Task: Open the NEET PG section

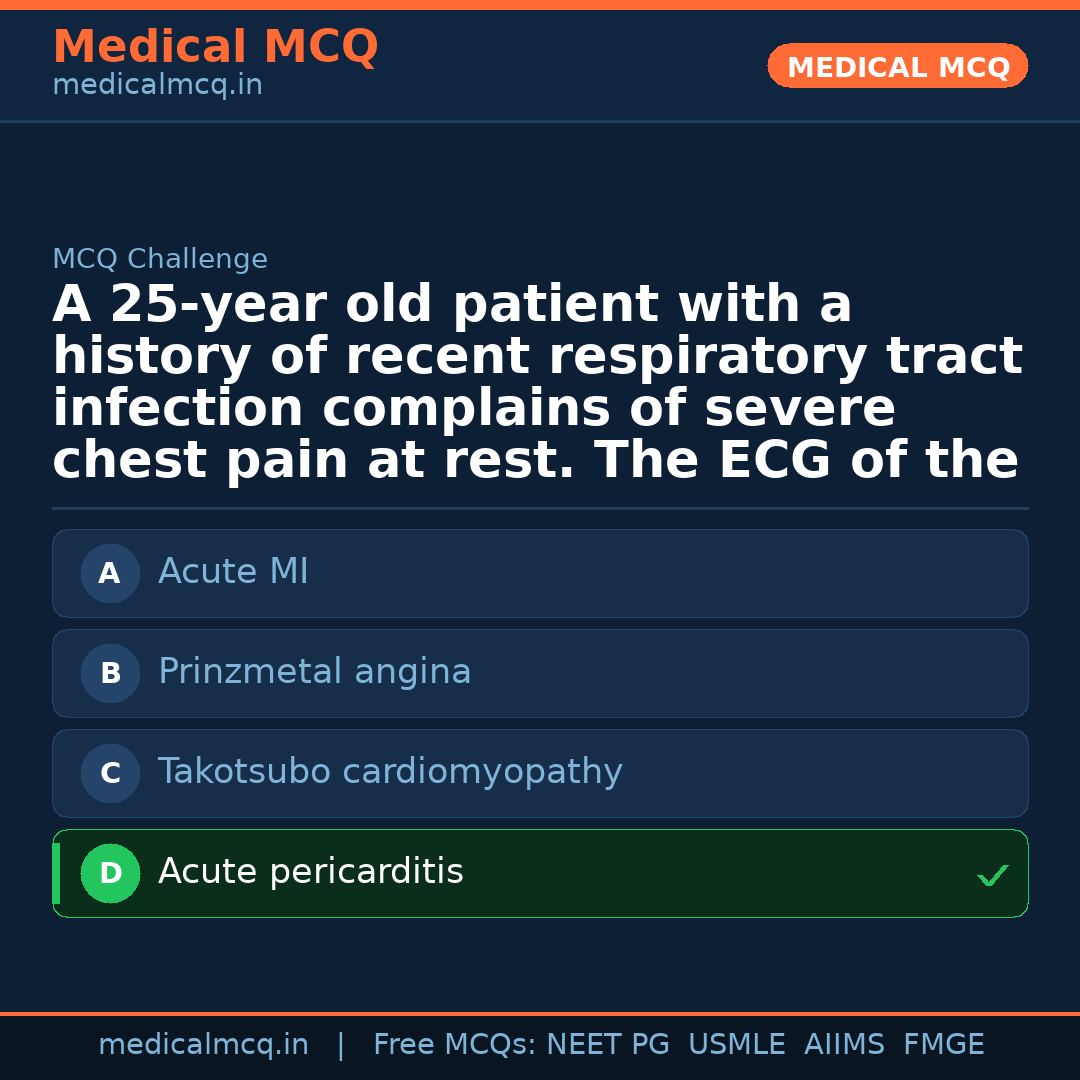Action: (x=607, y=1043)
